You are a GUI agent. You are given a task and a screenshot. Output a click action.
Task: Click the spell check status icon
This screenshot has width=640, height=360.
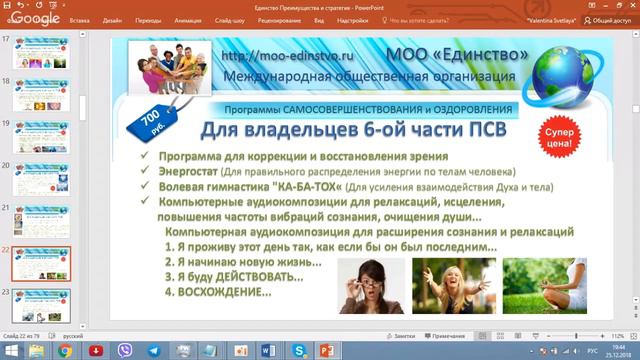pos(52,336)
